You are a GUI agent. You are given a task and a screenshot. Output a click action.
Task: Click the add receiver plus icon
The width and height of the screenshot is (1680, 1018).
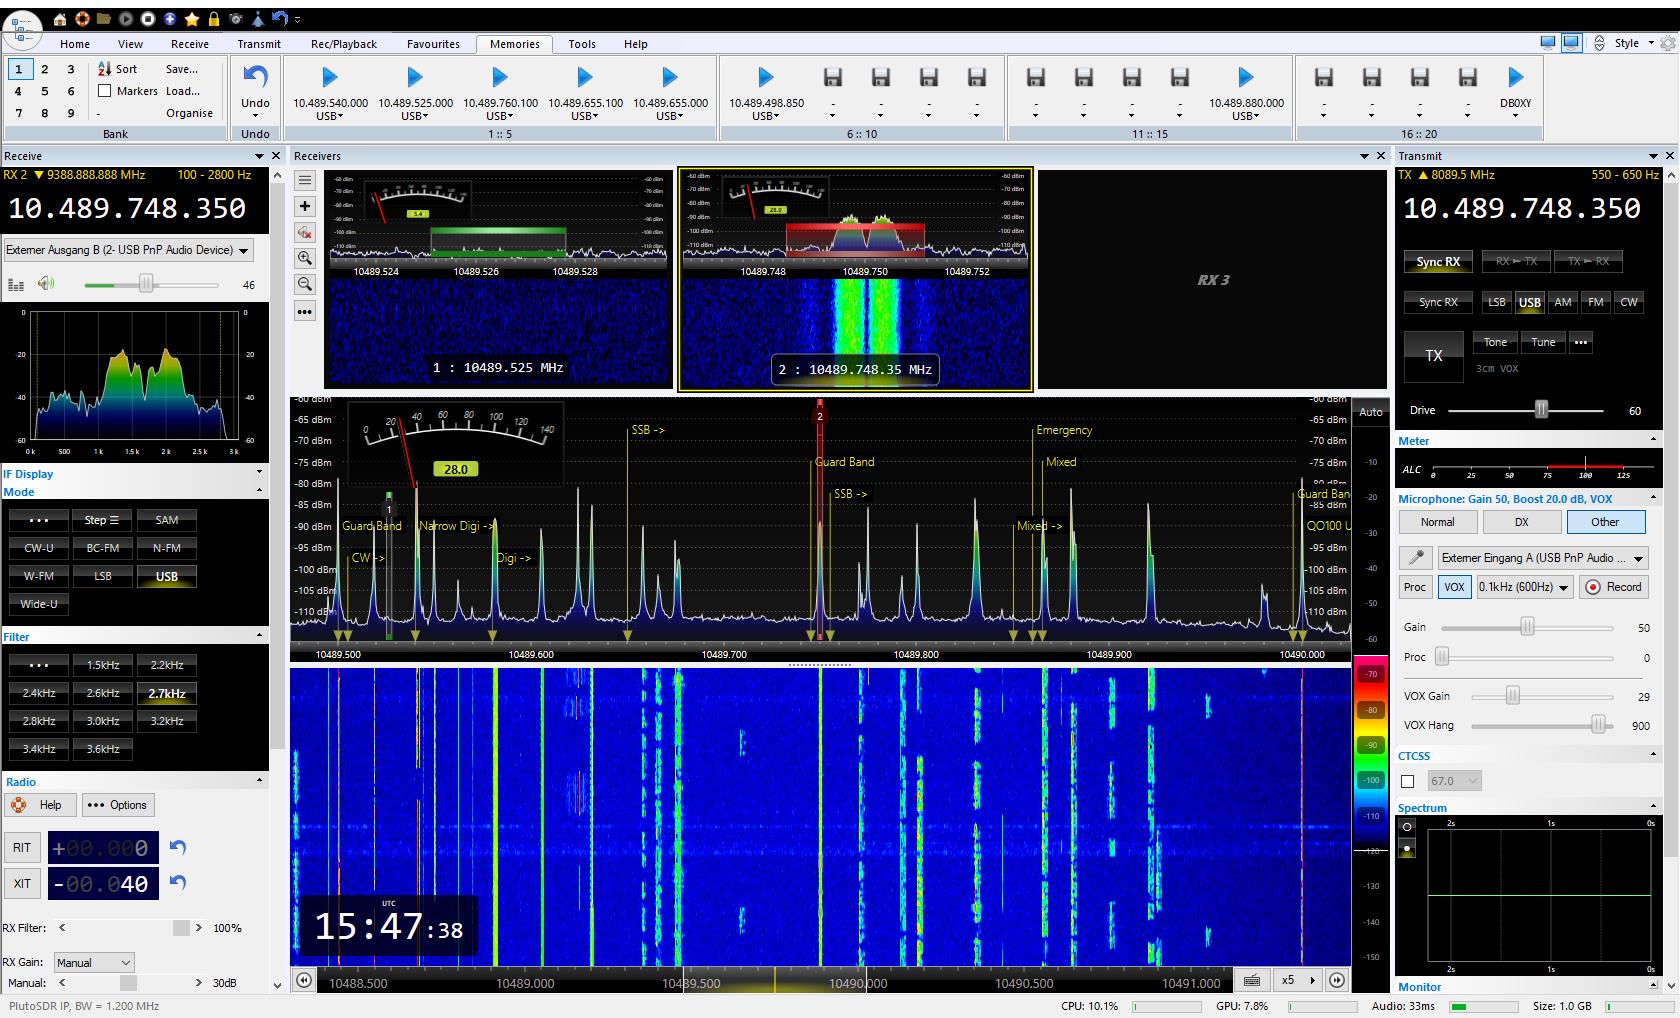tap(305, 206)
